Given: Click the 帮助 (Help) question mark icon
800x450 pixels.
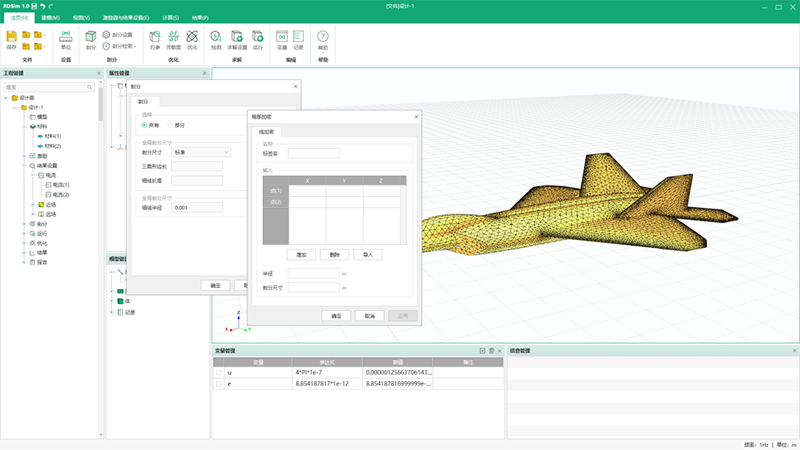Looking at the screenshot, I should click(322, 37).
